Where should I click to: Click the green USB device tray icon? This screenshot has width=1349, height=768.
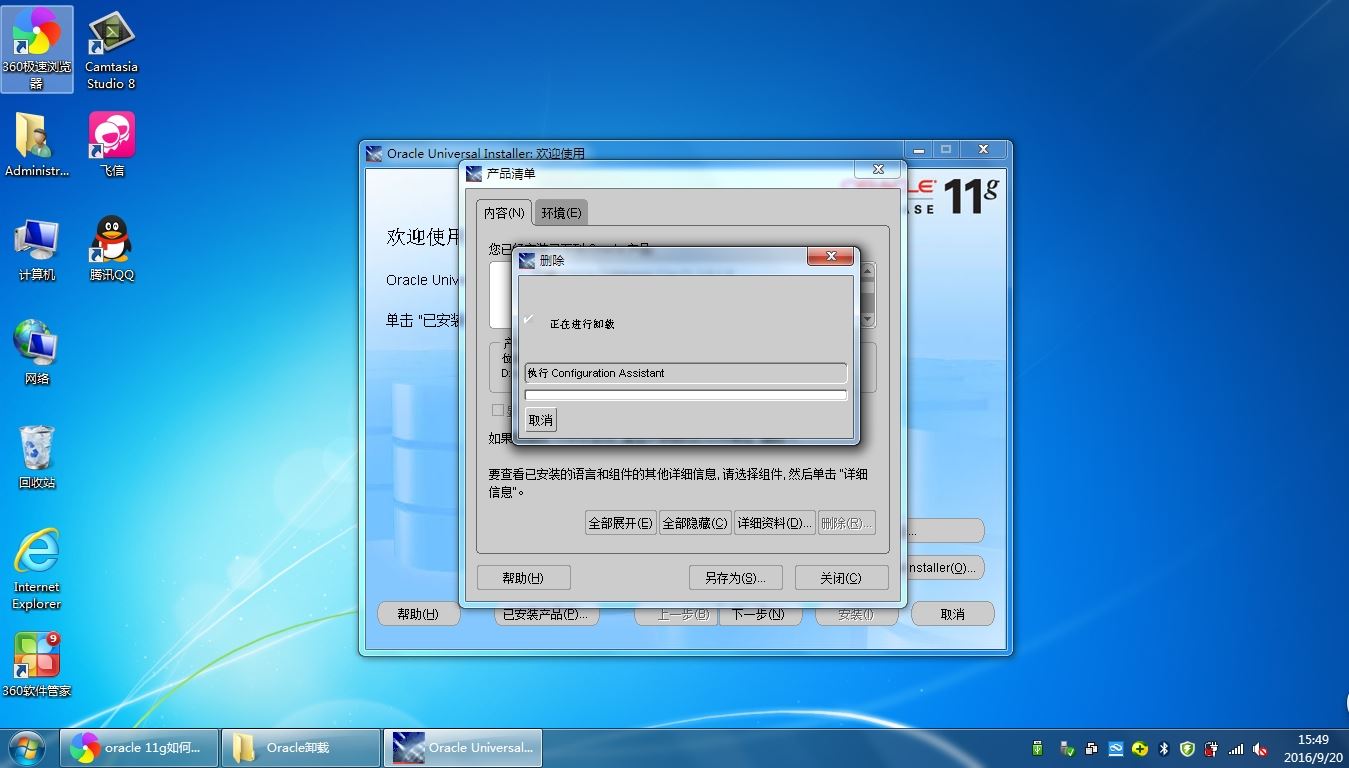pos(1038,748)
